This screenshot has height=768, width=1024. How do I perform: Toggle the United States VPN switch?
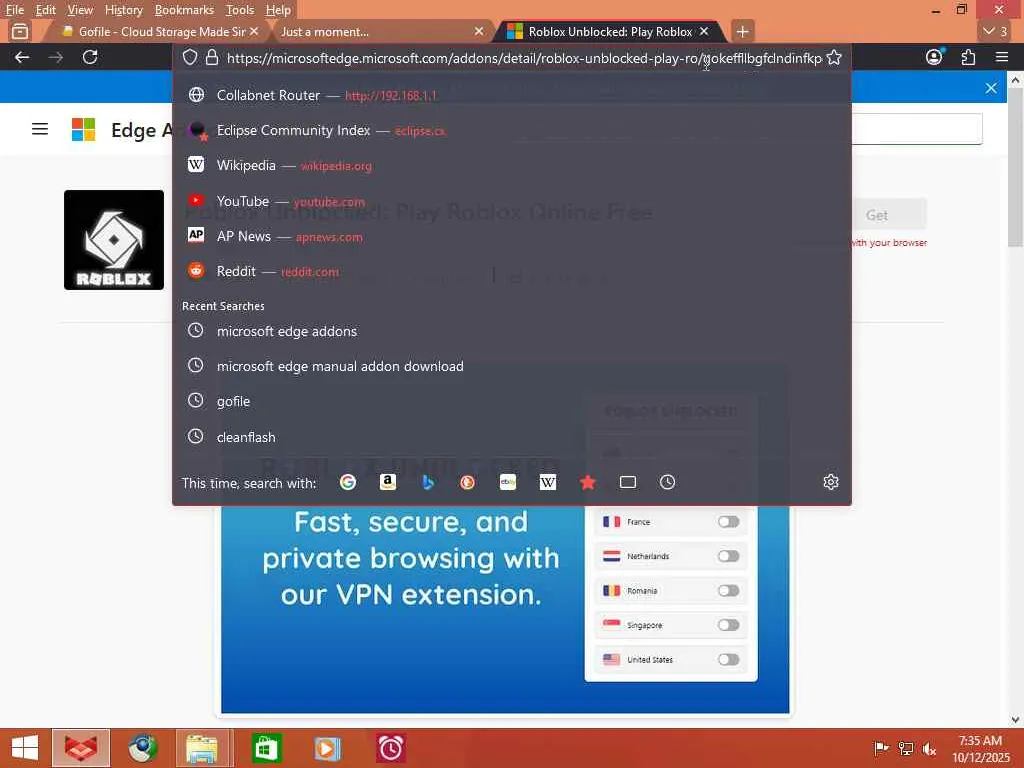click(728, 660)
